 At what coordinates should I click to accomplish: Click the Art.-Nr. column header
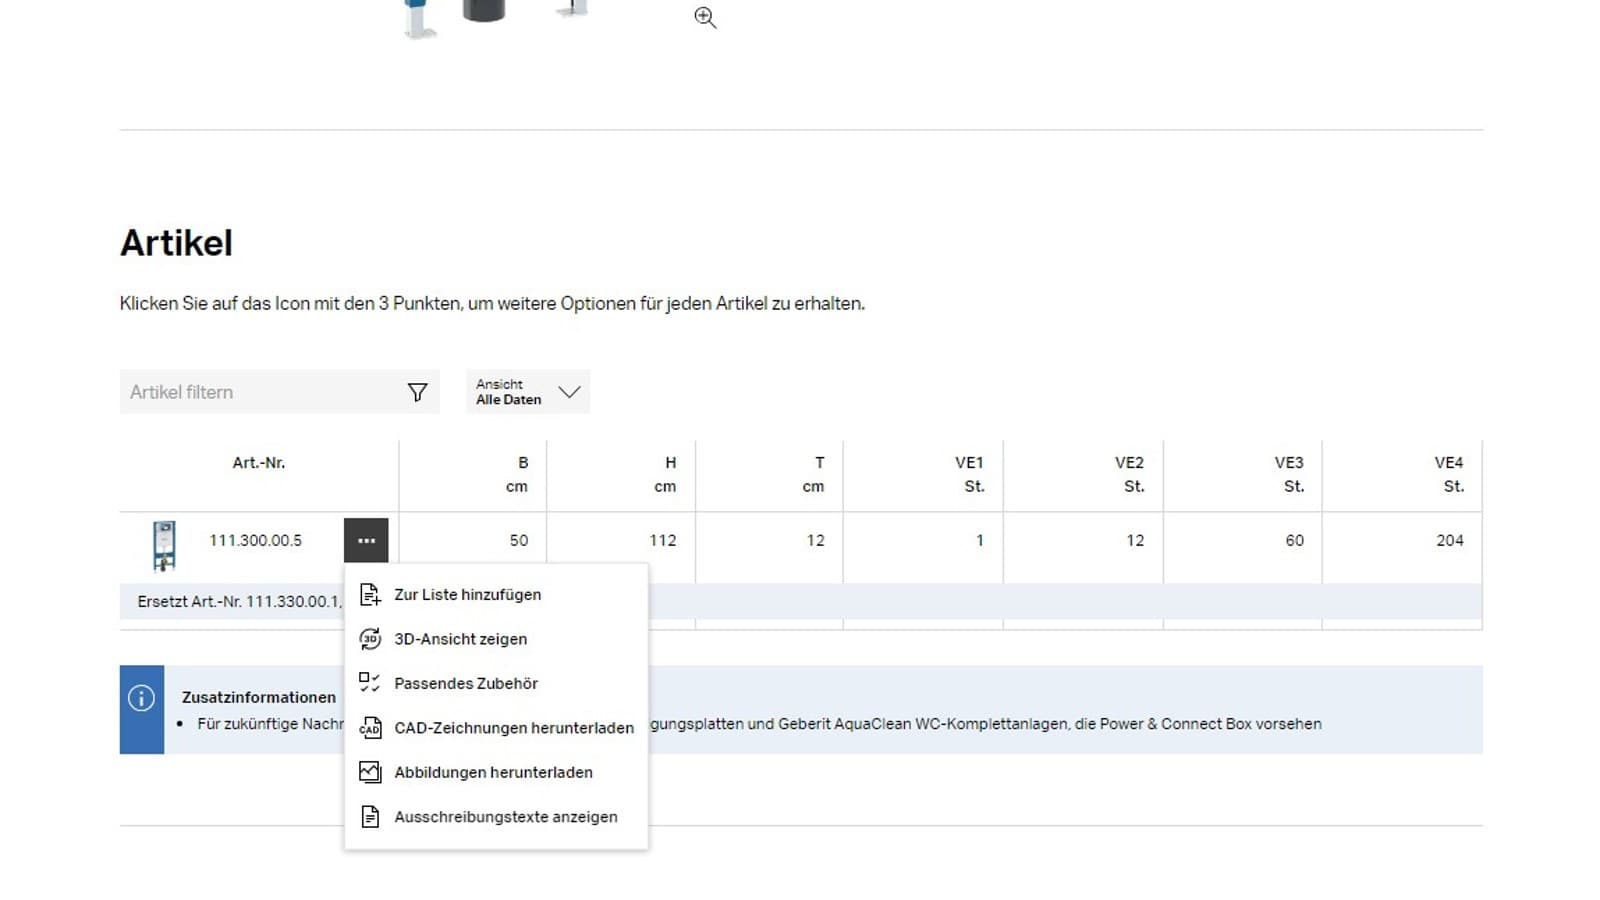point(259,463)
